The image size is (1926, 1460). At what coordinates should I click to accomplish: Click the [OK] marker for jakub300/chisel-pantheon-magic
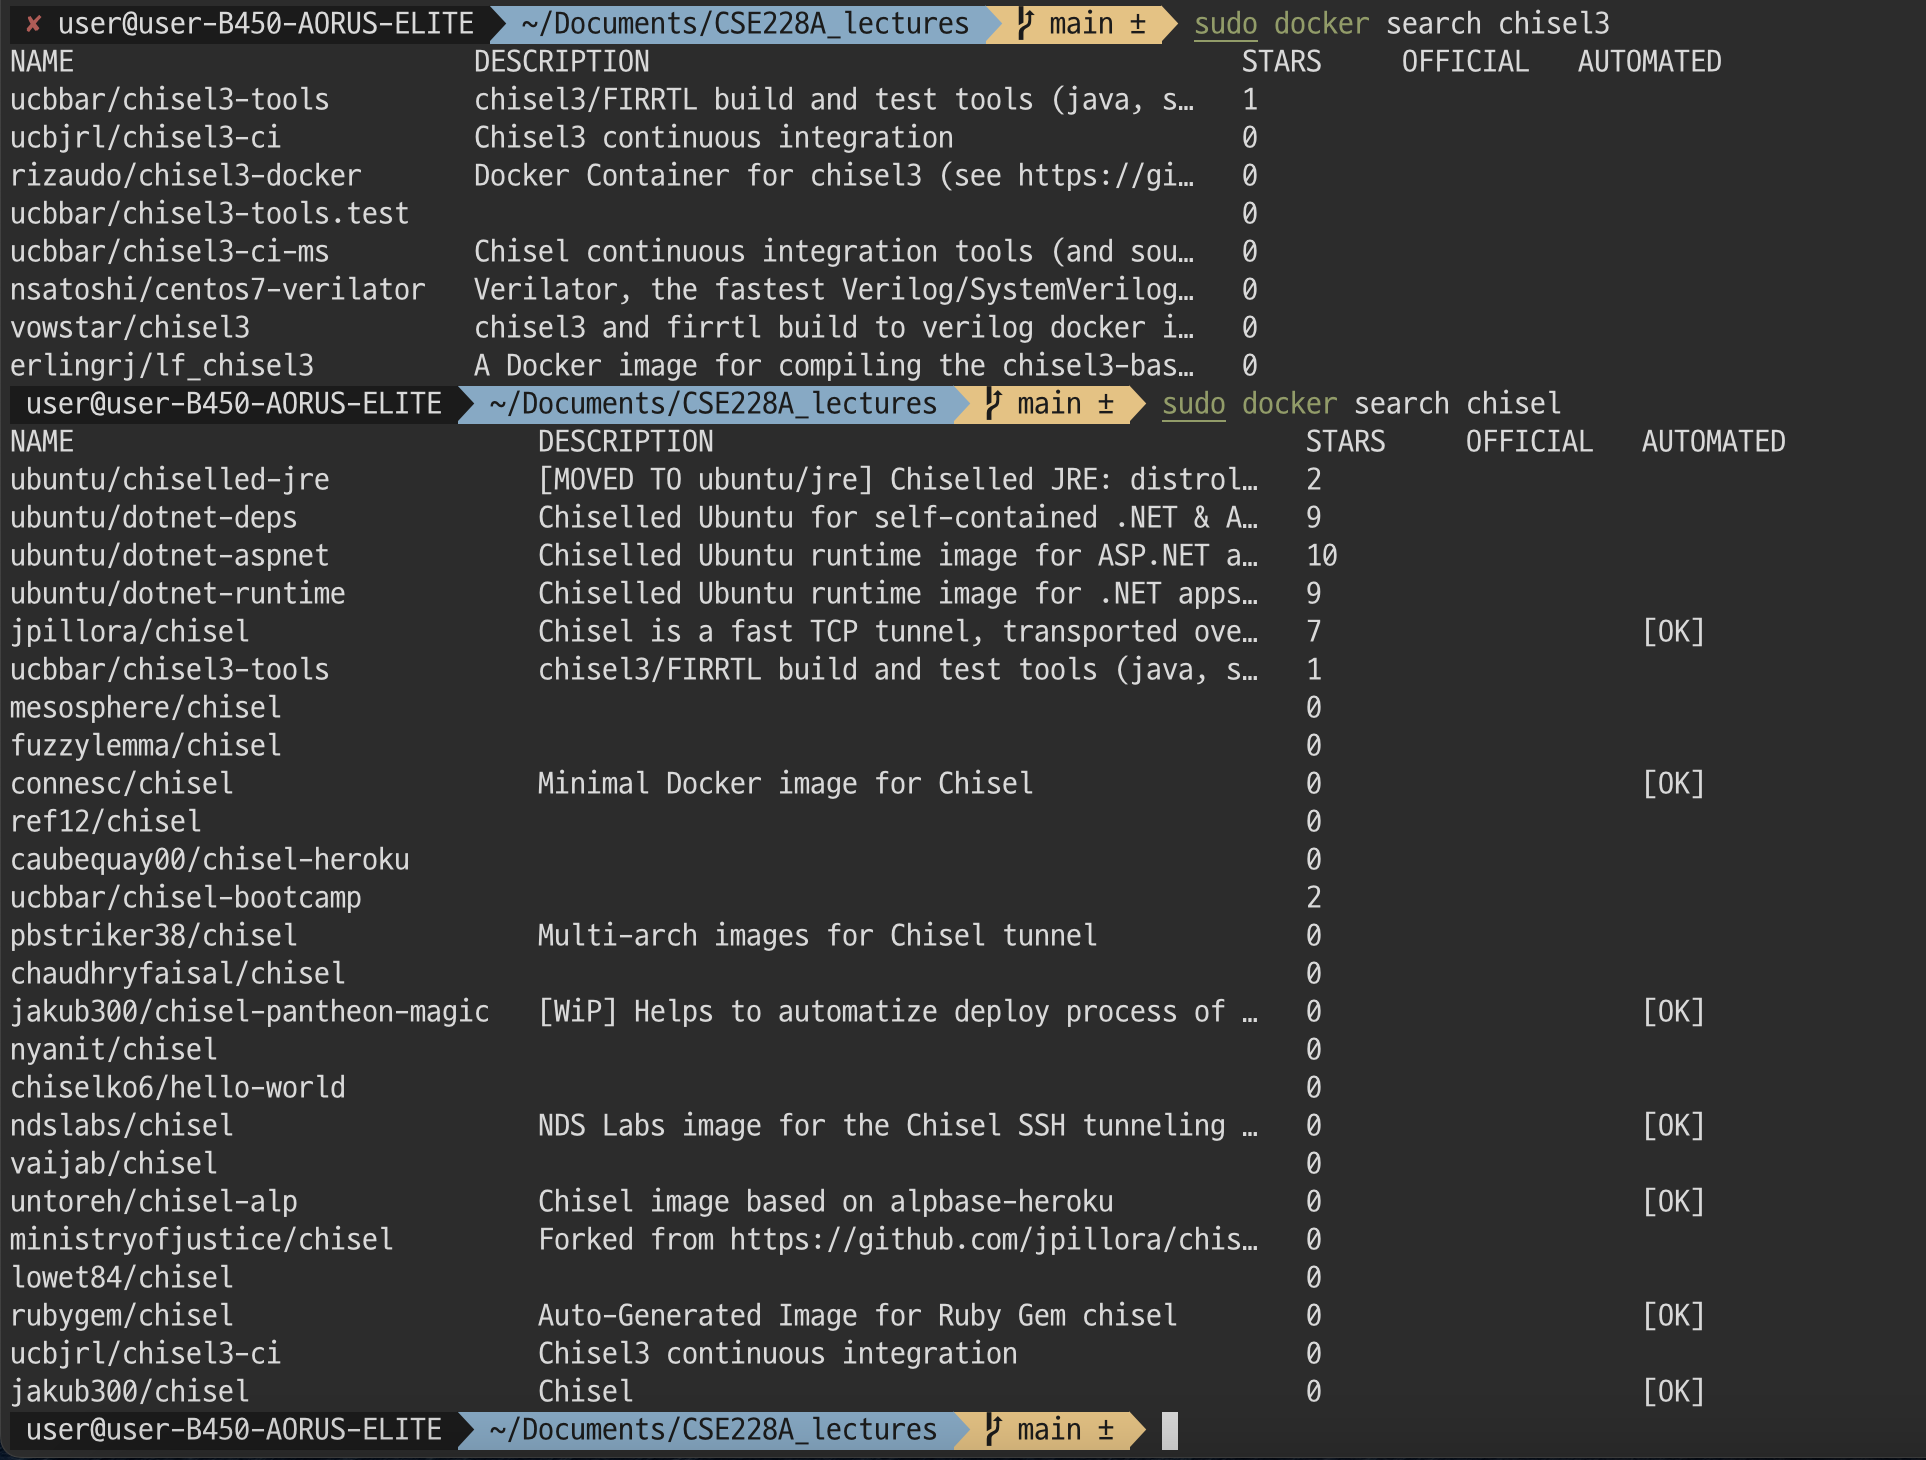(x=1674, y=1012)
